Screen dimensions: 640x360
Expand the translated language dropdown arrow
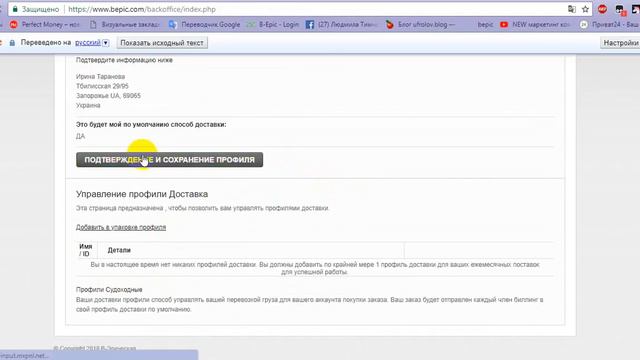tap(105, 42)
